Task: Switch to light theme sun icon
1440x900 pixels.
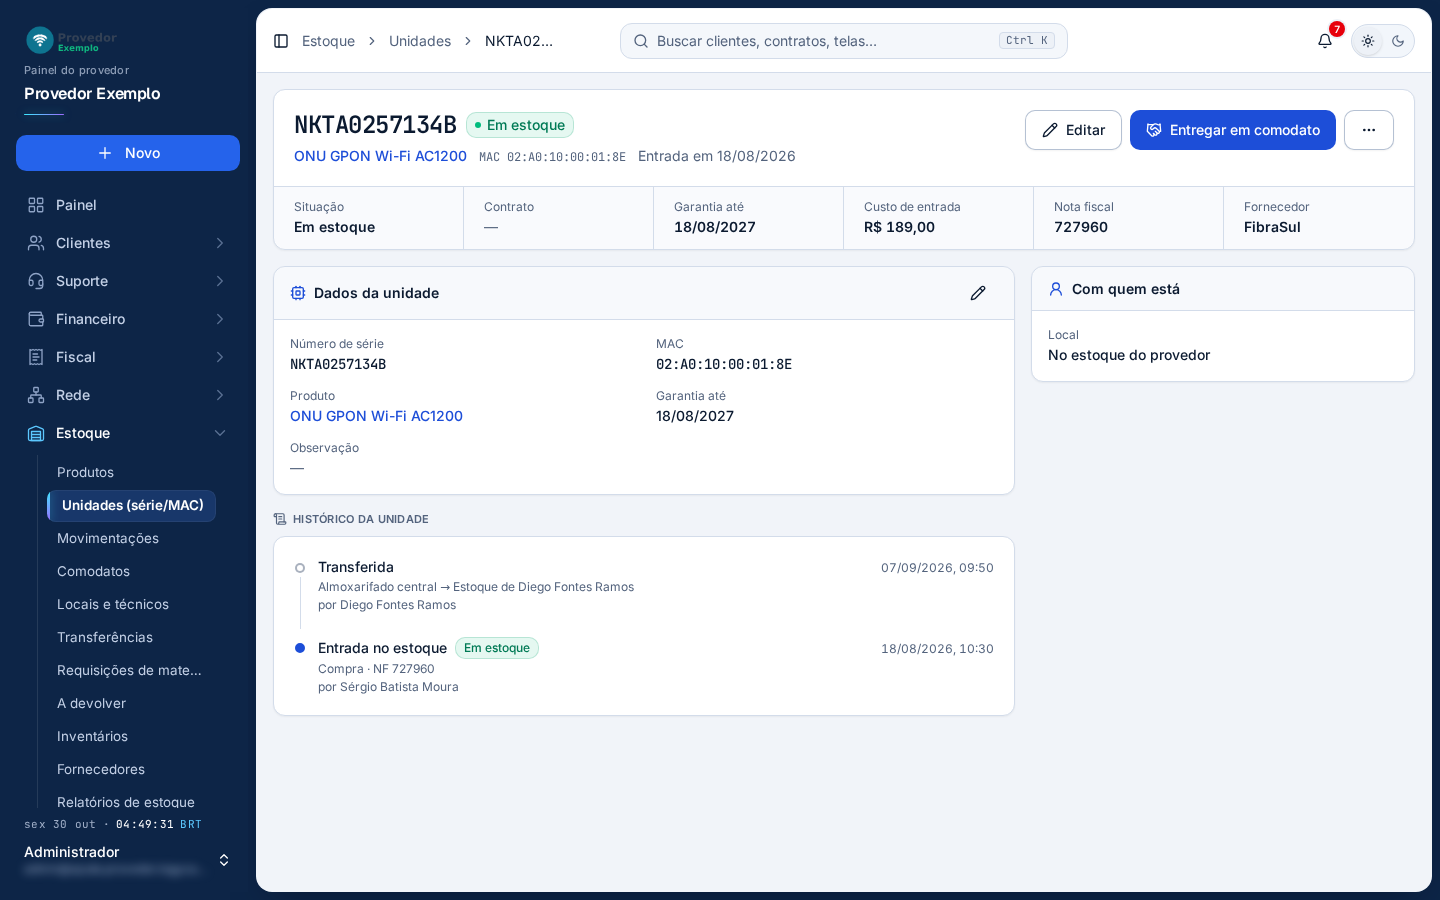Action: tap(1368, 41)
